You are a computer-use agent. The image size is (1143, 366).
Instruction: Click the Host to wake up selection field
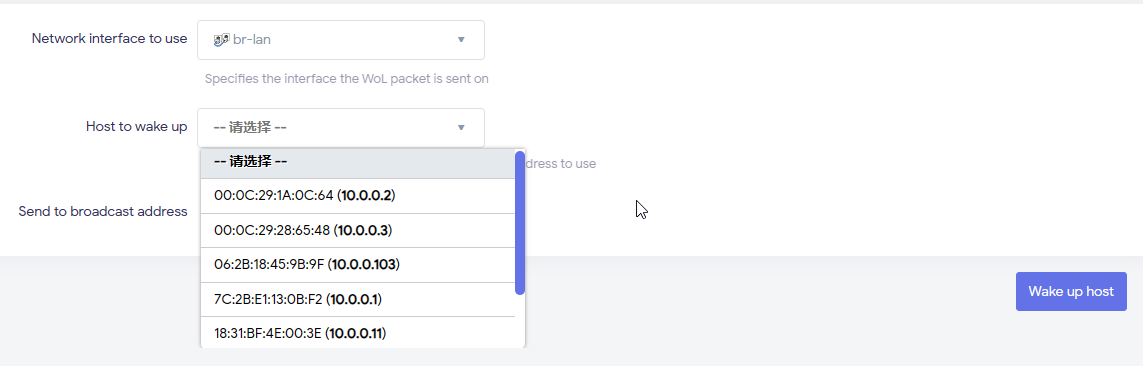pos(340,128)
